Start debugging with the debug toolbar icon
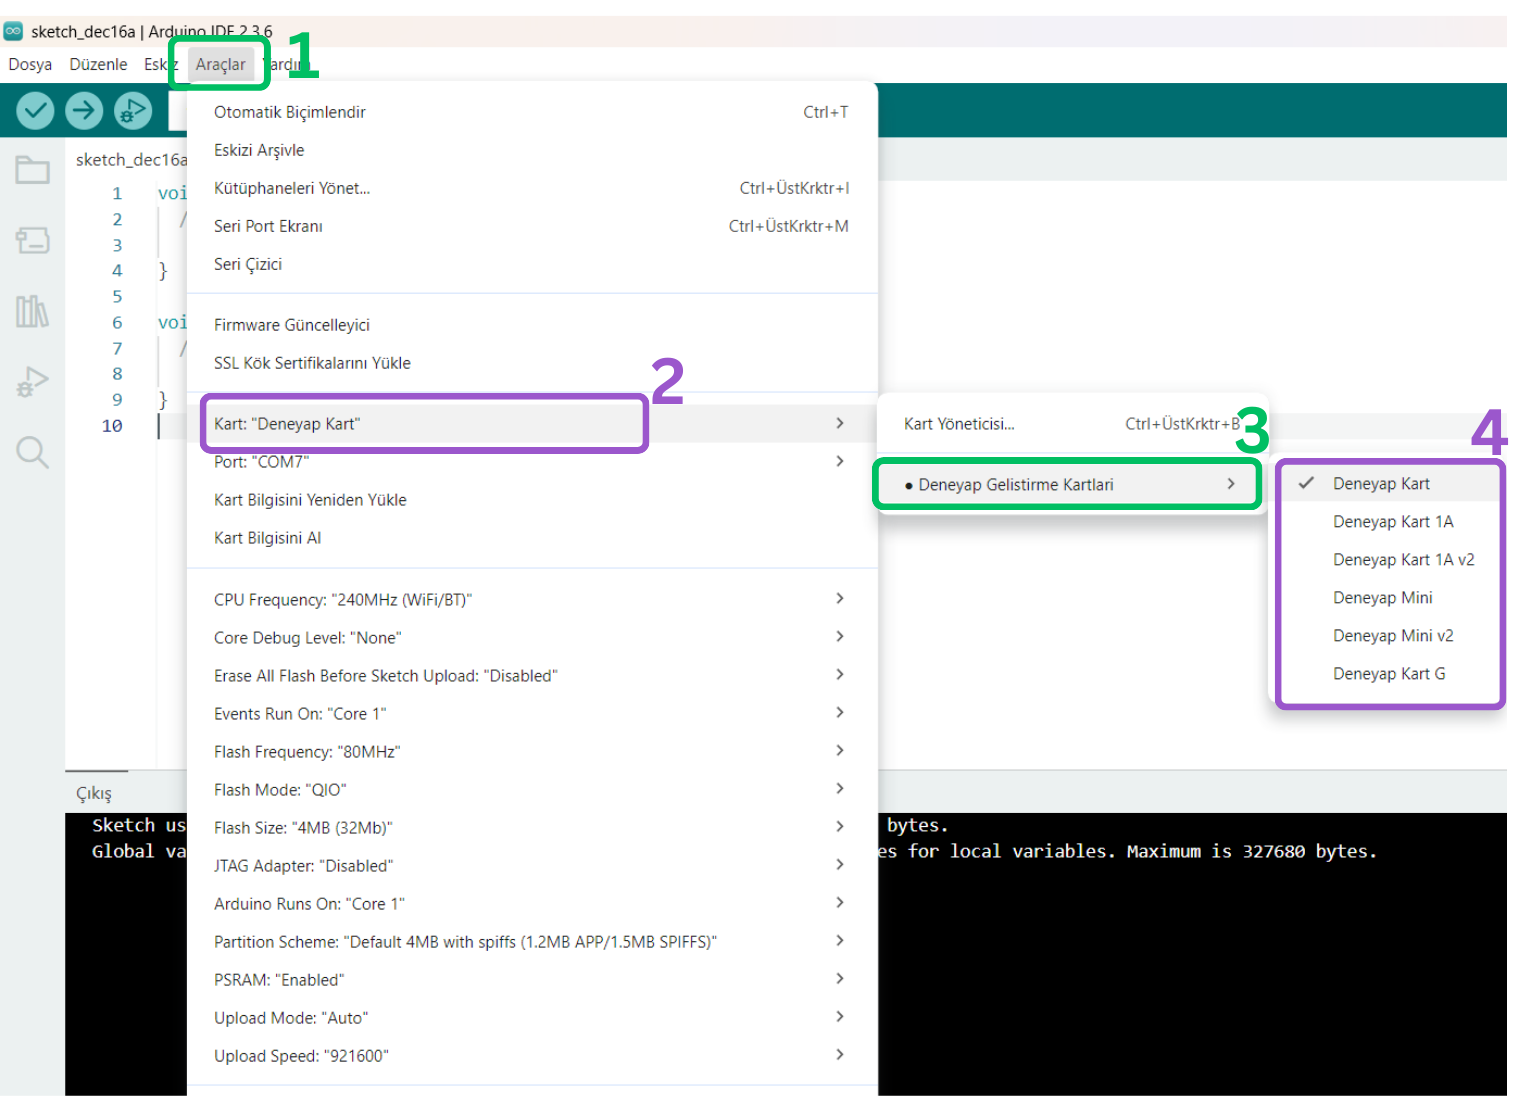This screenshot has height=1096, width=1523. [133, 110]
